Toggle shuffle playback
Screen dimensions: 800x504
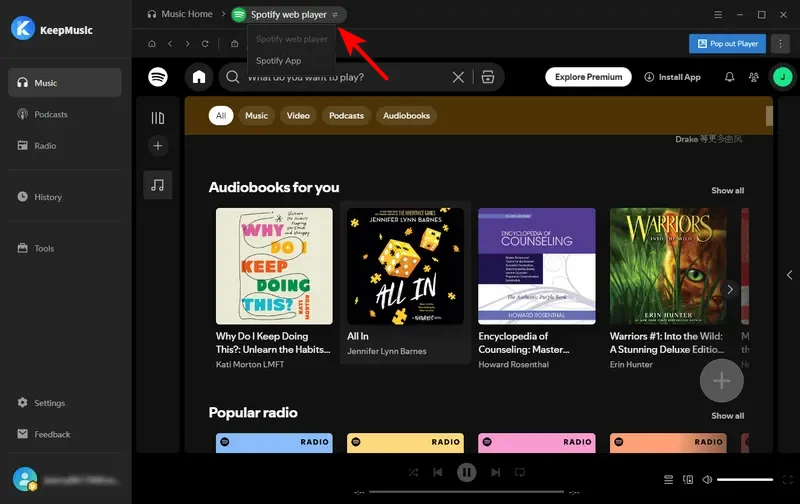pyautogui.click(x=413, y=472)
